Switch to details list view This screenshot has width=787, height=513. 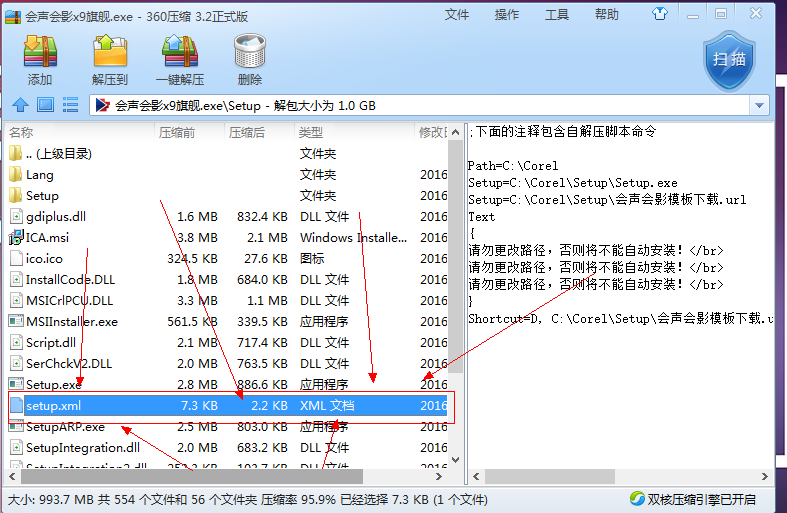click(70, 105)
